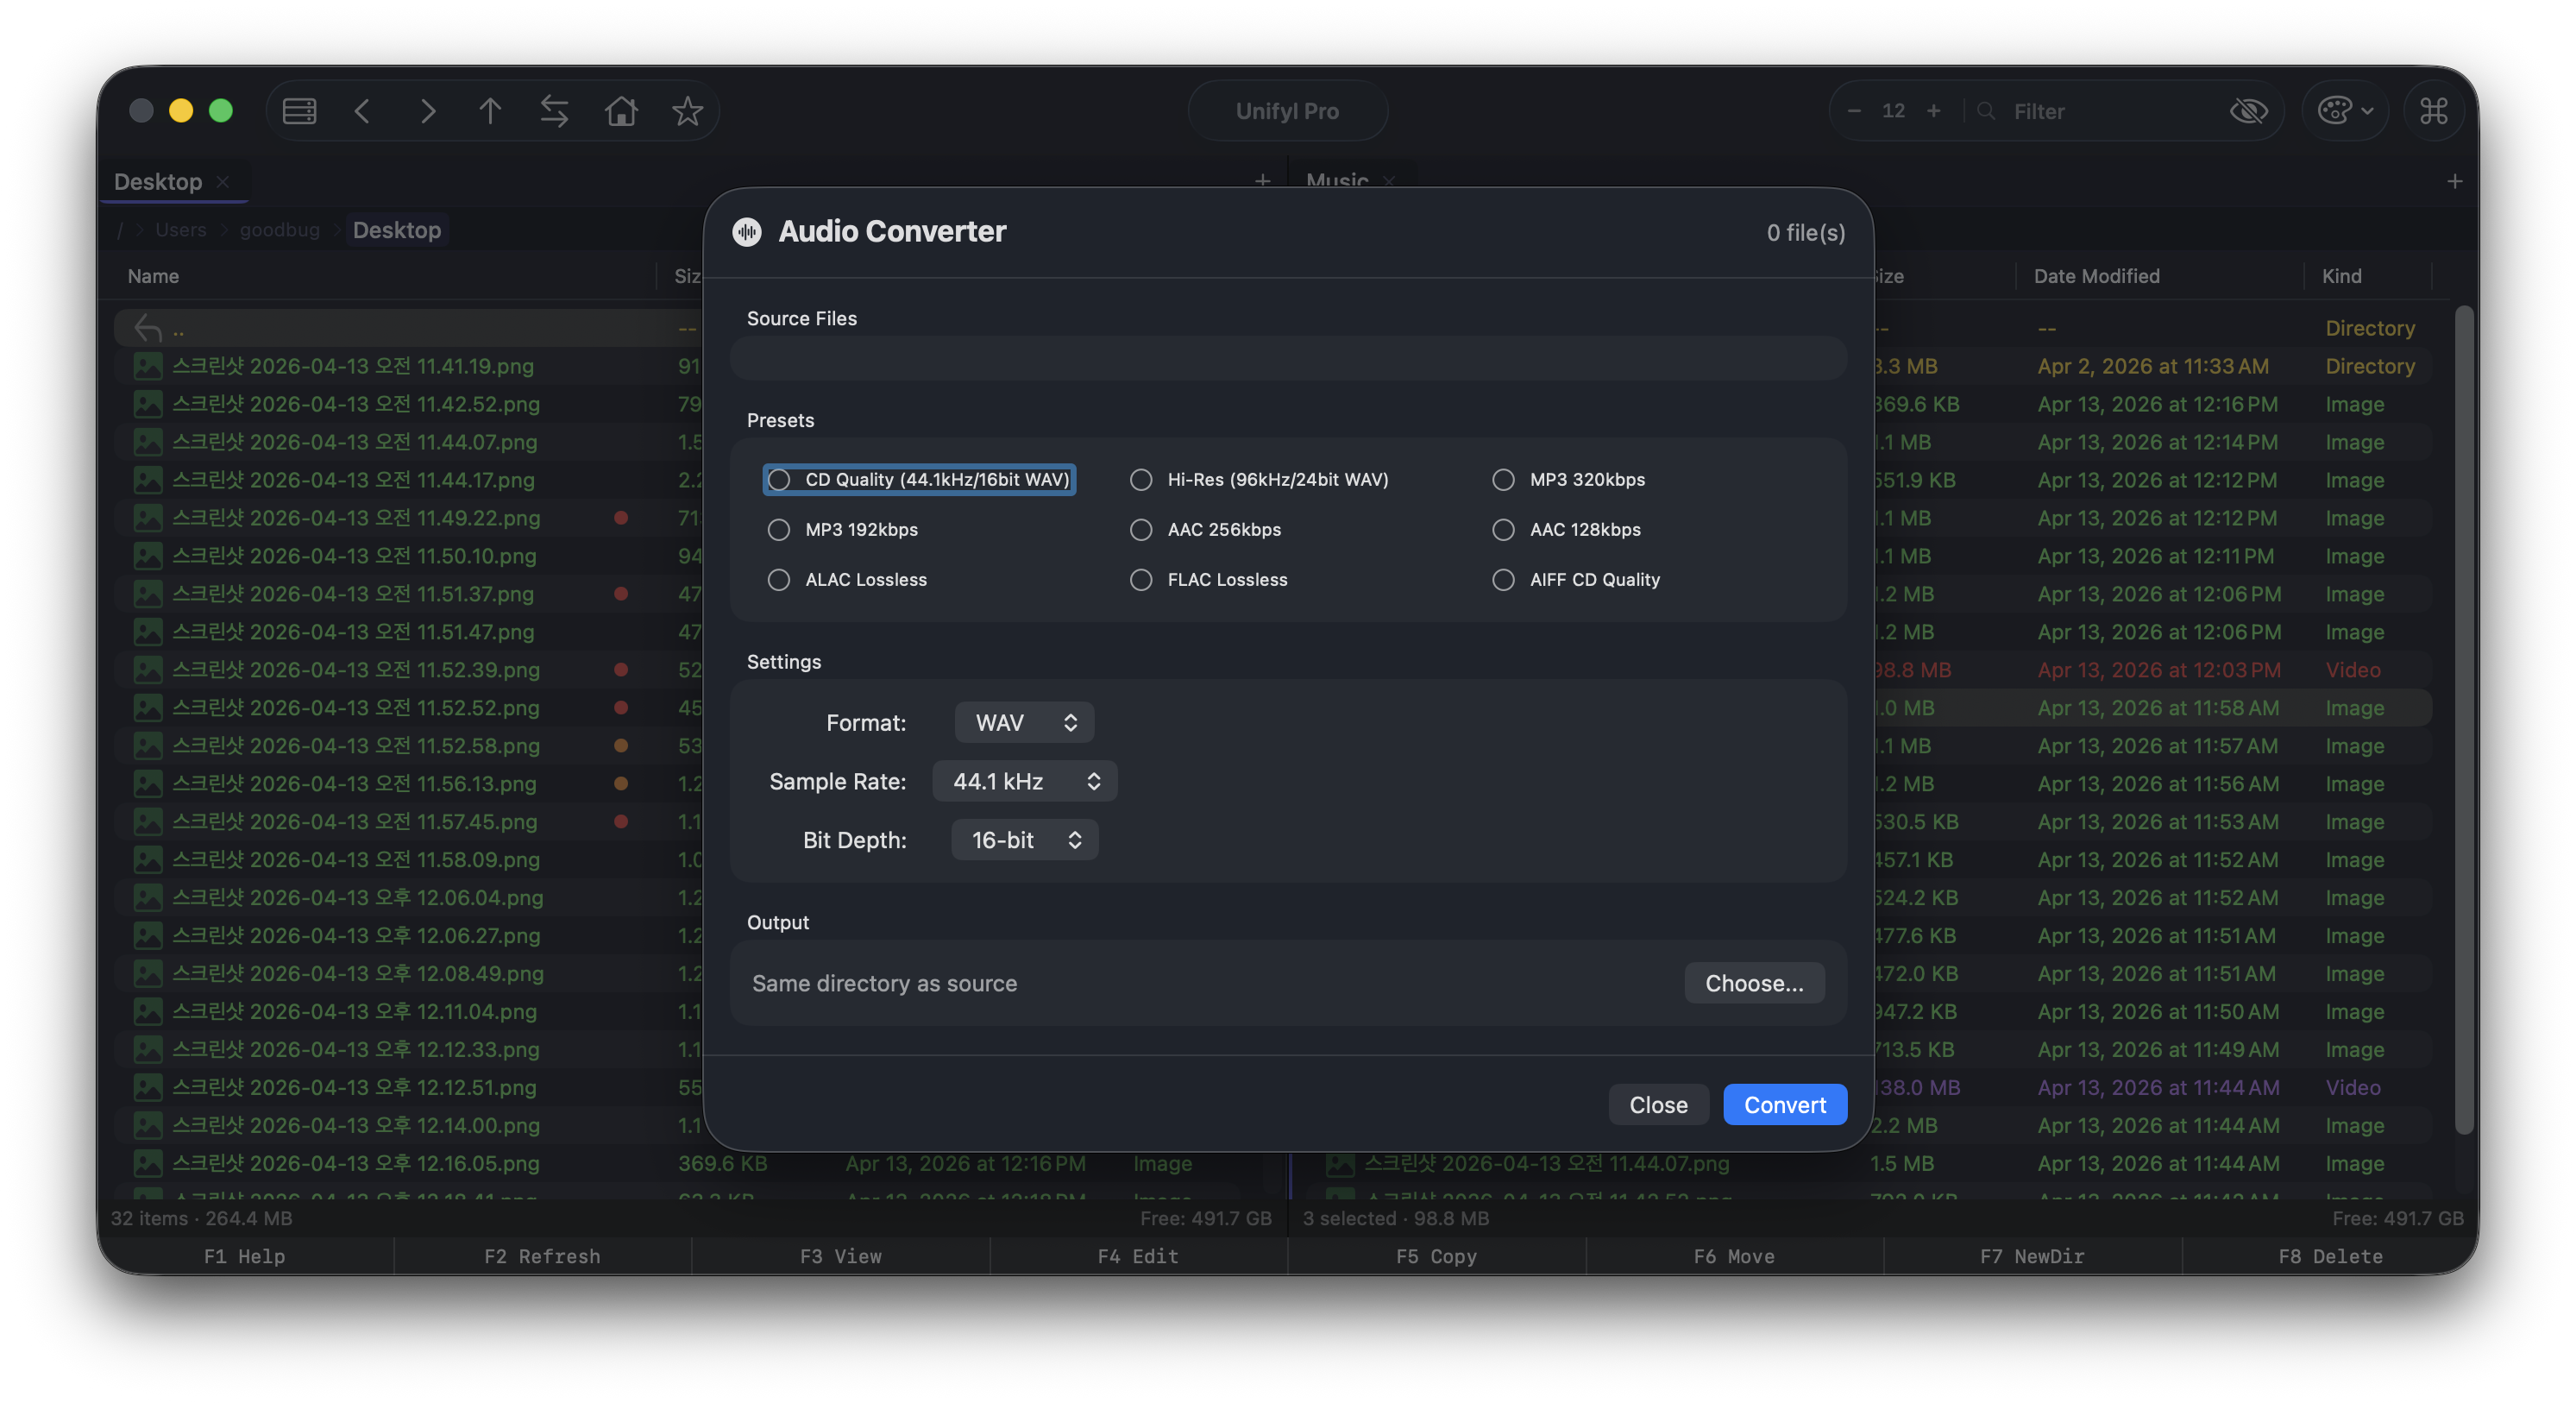Open the Format WAV dropdown
The height and width of the screenshot is (1403, 2576).
pyautogui.click(x=1024, y=723)
